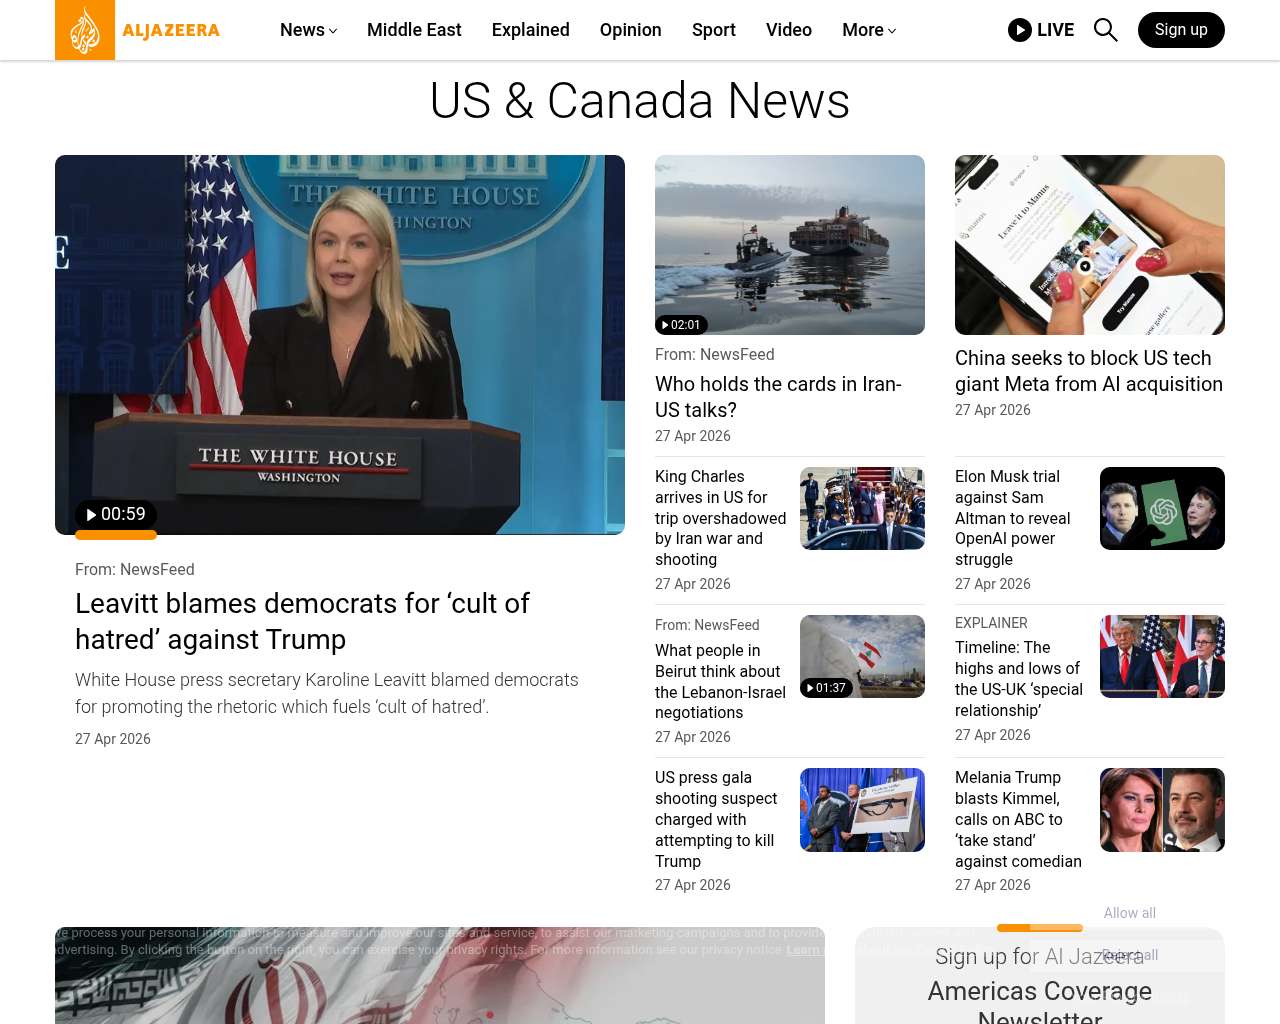
Task: Open the Opinion section
Action: (631, 30)
